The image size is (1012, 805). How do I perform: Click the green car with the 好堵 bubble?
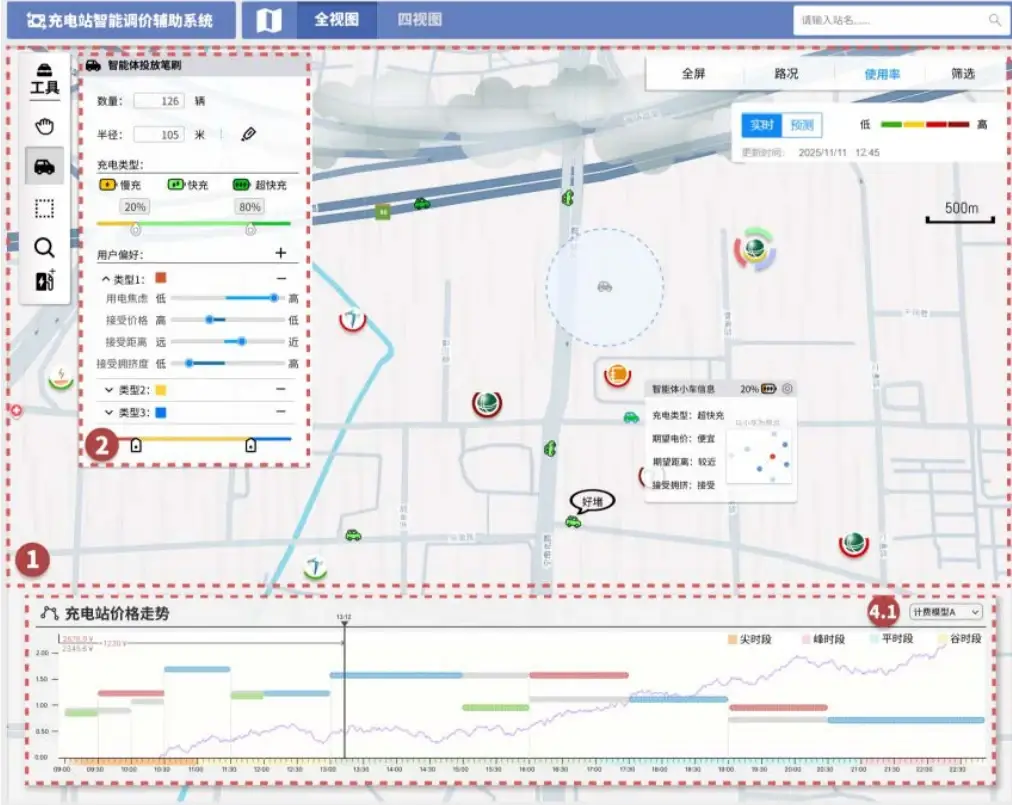[573, 522]
